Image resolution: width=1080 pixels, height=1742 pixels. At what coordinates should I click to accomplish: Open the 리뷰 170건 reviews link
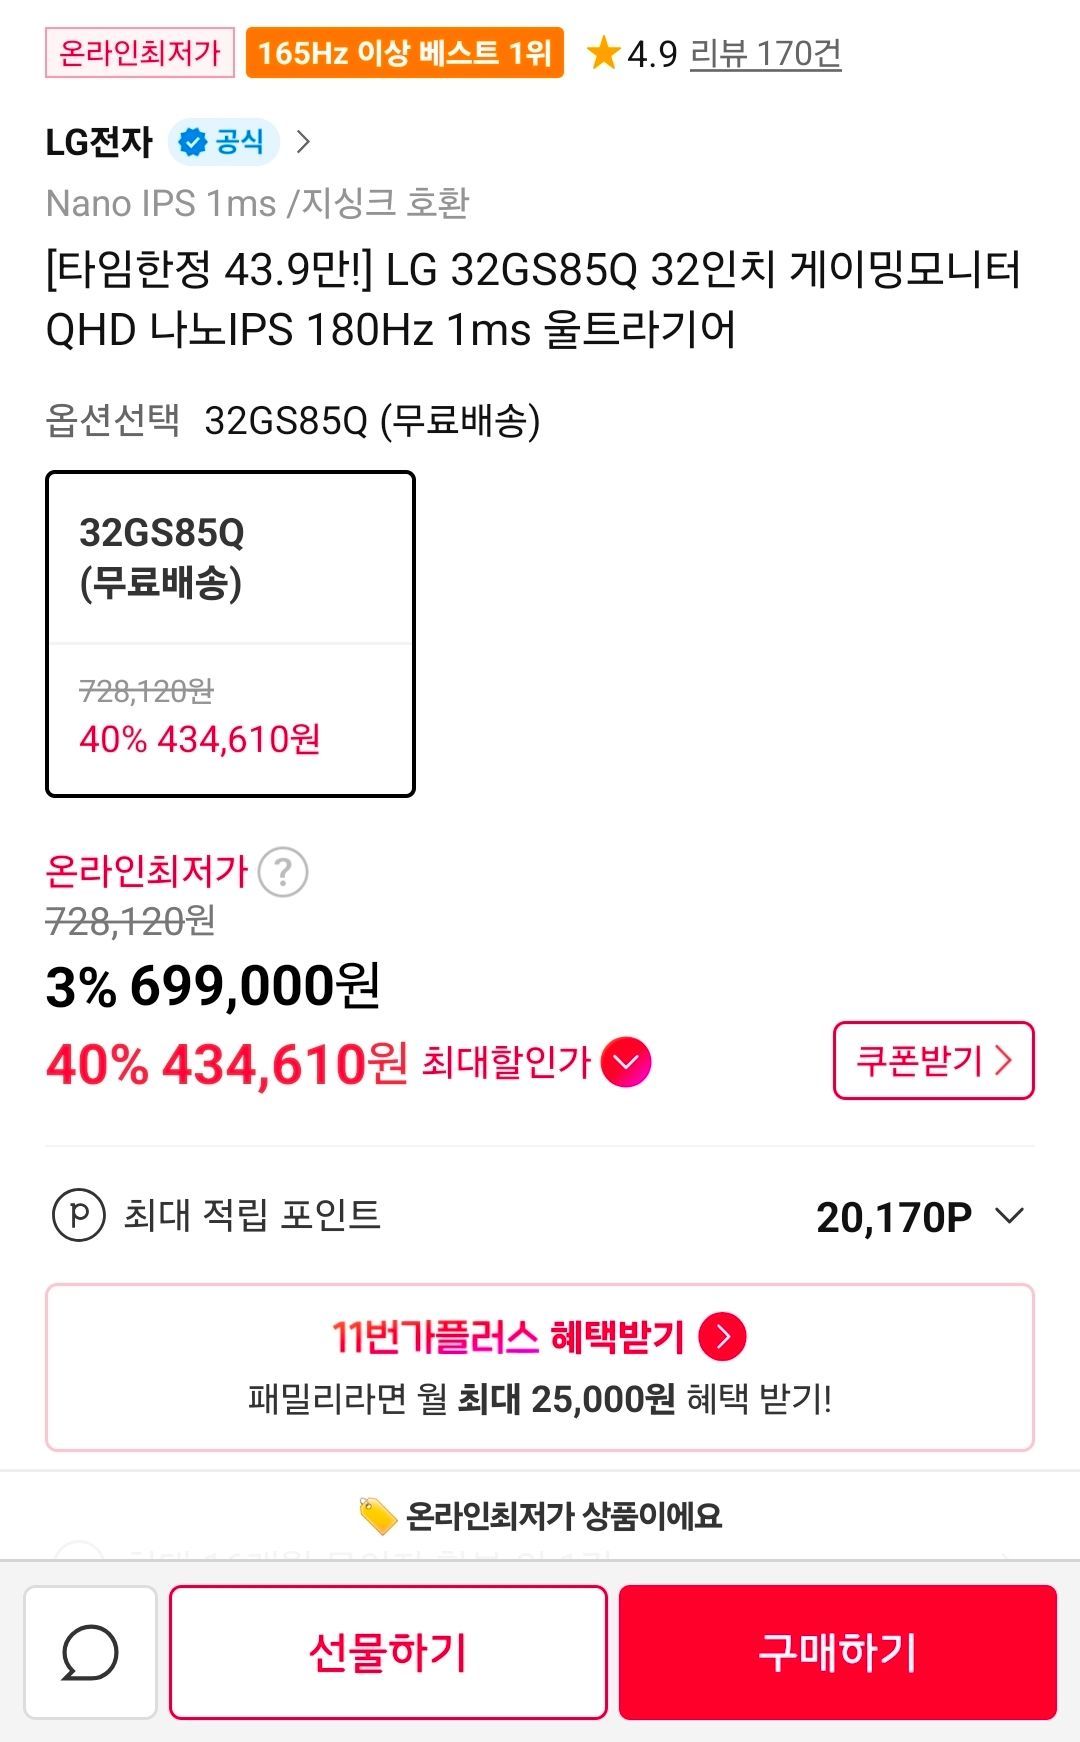(765, 53)
